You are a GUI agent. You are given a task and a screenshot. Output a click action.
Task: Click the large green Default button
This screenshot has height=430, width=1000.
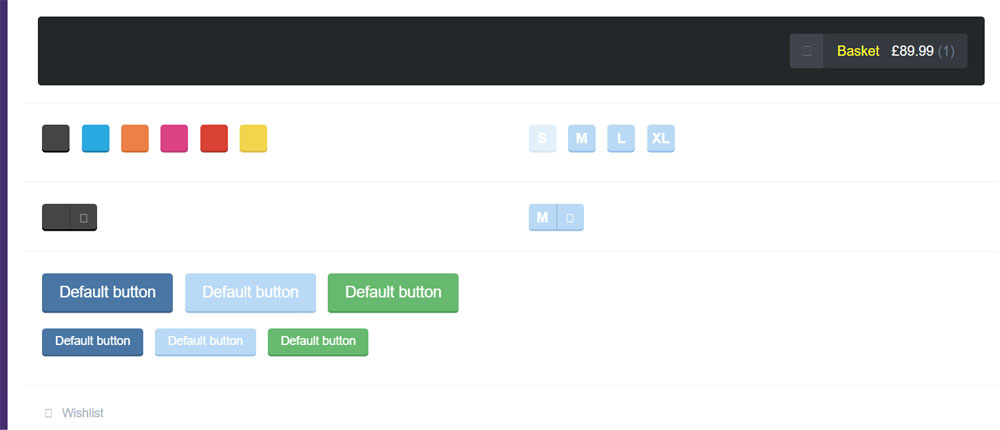coord(393,293)
